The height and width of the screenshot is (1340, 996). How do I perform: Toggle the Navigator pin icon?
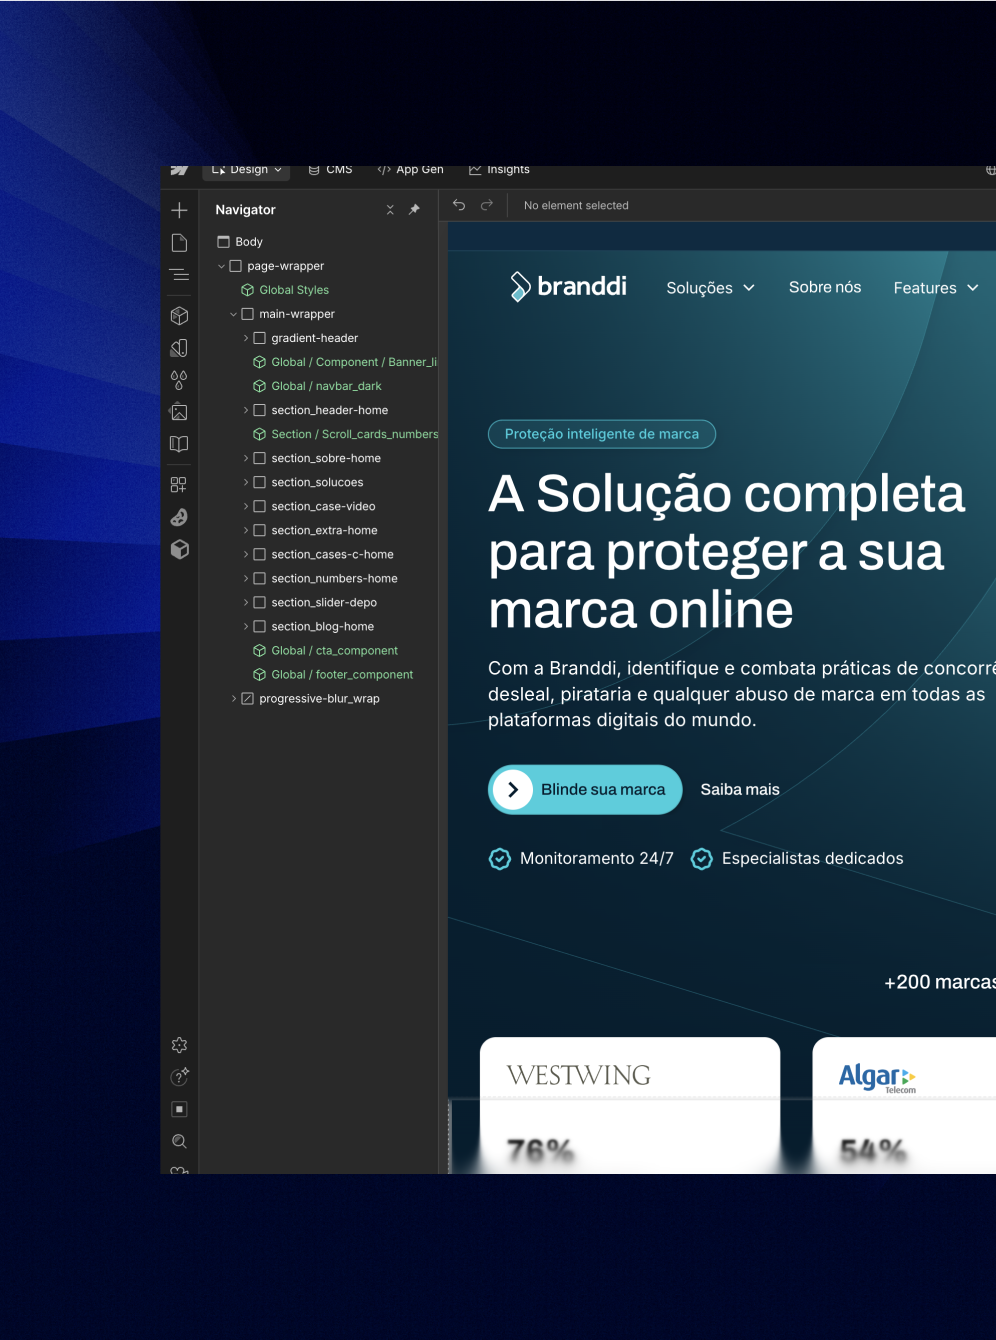coord(414,210)
